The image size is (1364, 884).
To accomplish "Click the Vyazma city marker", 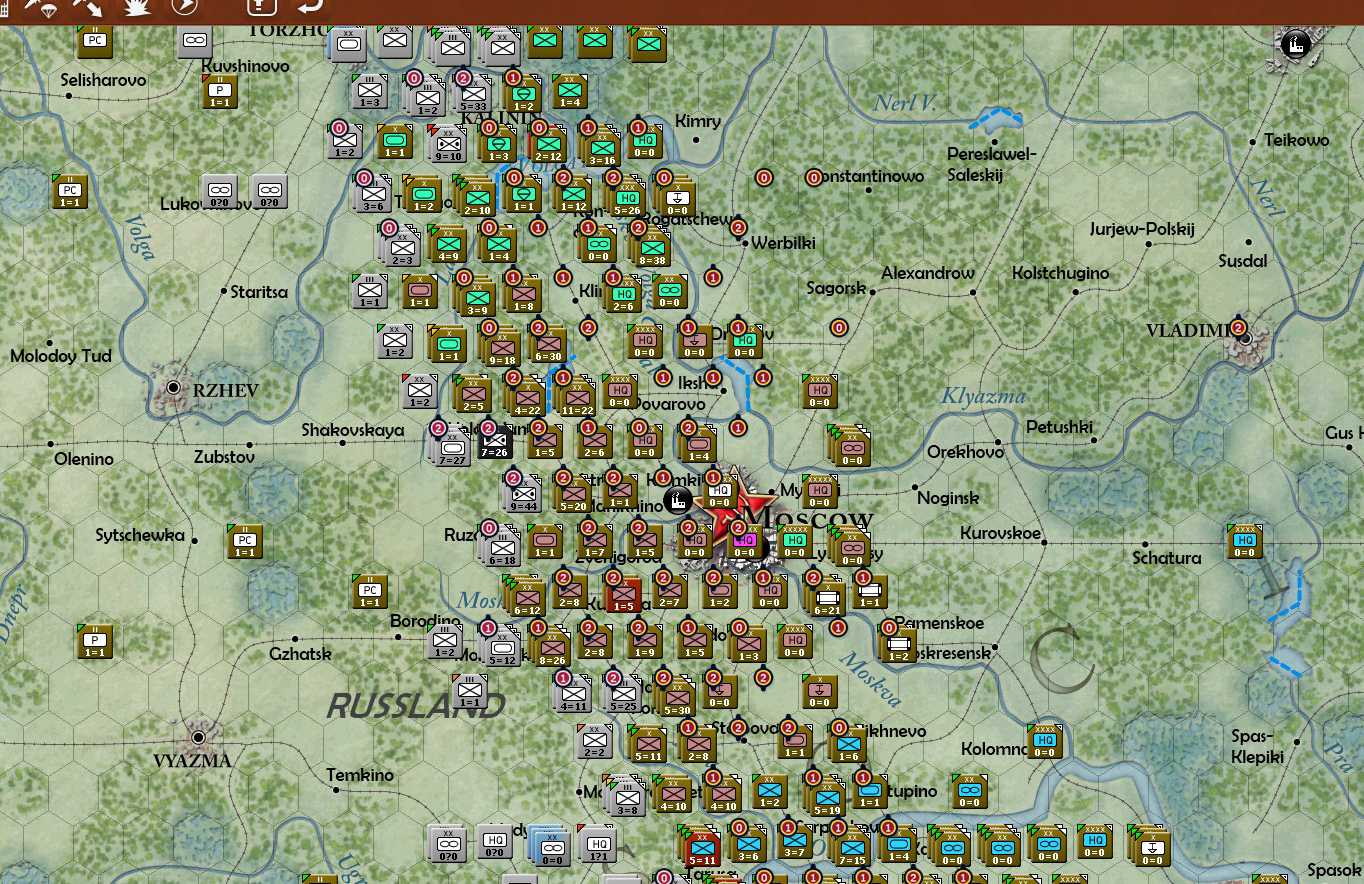I will coord(198,738).
